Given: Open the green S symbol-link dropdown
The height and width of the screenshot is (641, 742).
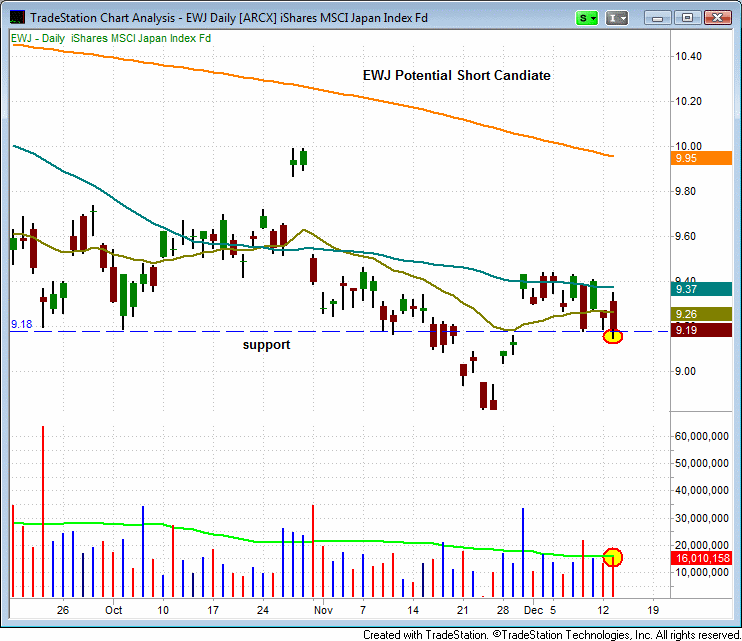Looking at the screenshot, I should [587, 18].
